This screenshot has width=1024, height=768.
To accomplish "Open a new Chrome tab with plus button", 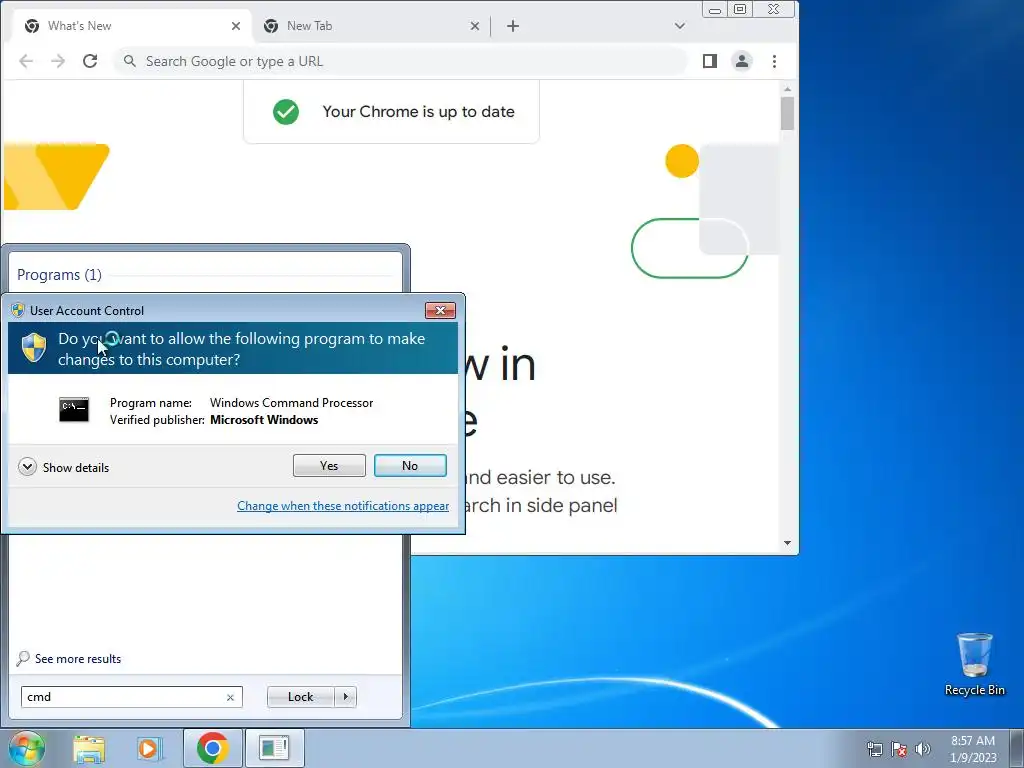I will pos(513,26).
